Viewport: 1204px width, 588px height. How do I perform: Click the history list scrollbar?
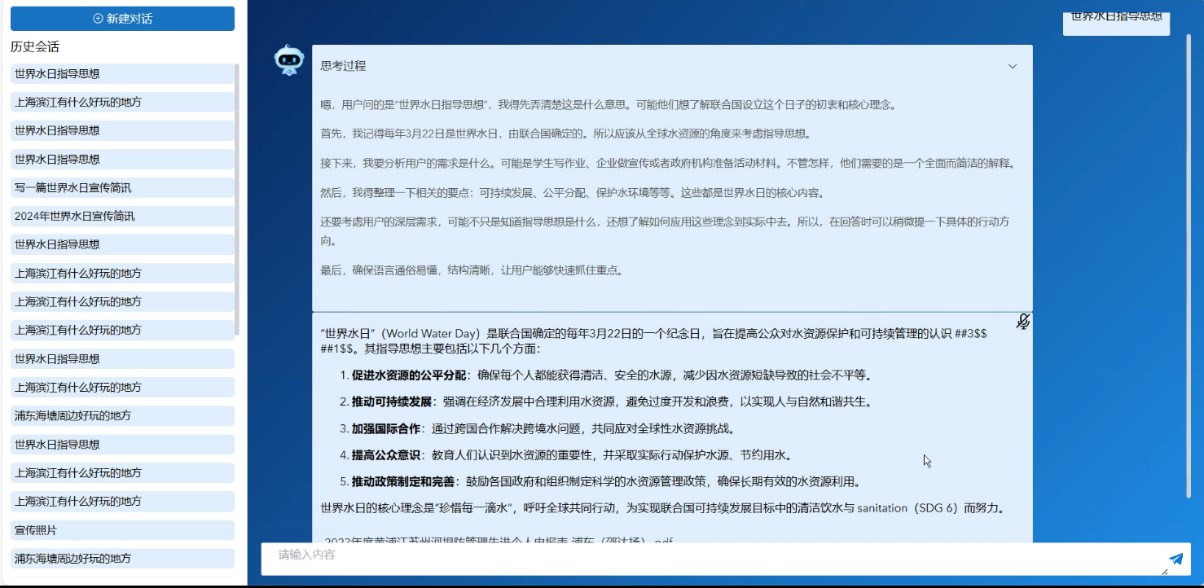click(x=237, y=200)
